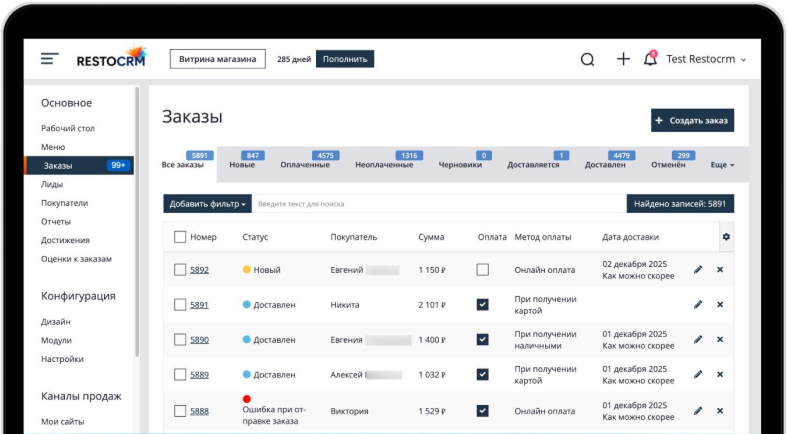
Task: Open Модули in sidebar
Action: 56,340
